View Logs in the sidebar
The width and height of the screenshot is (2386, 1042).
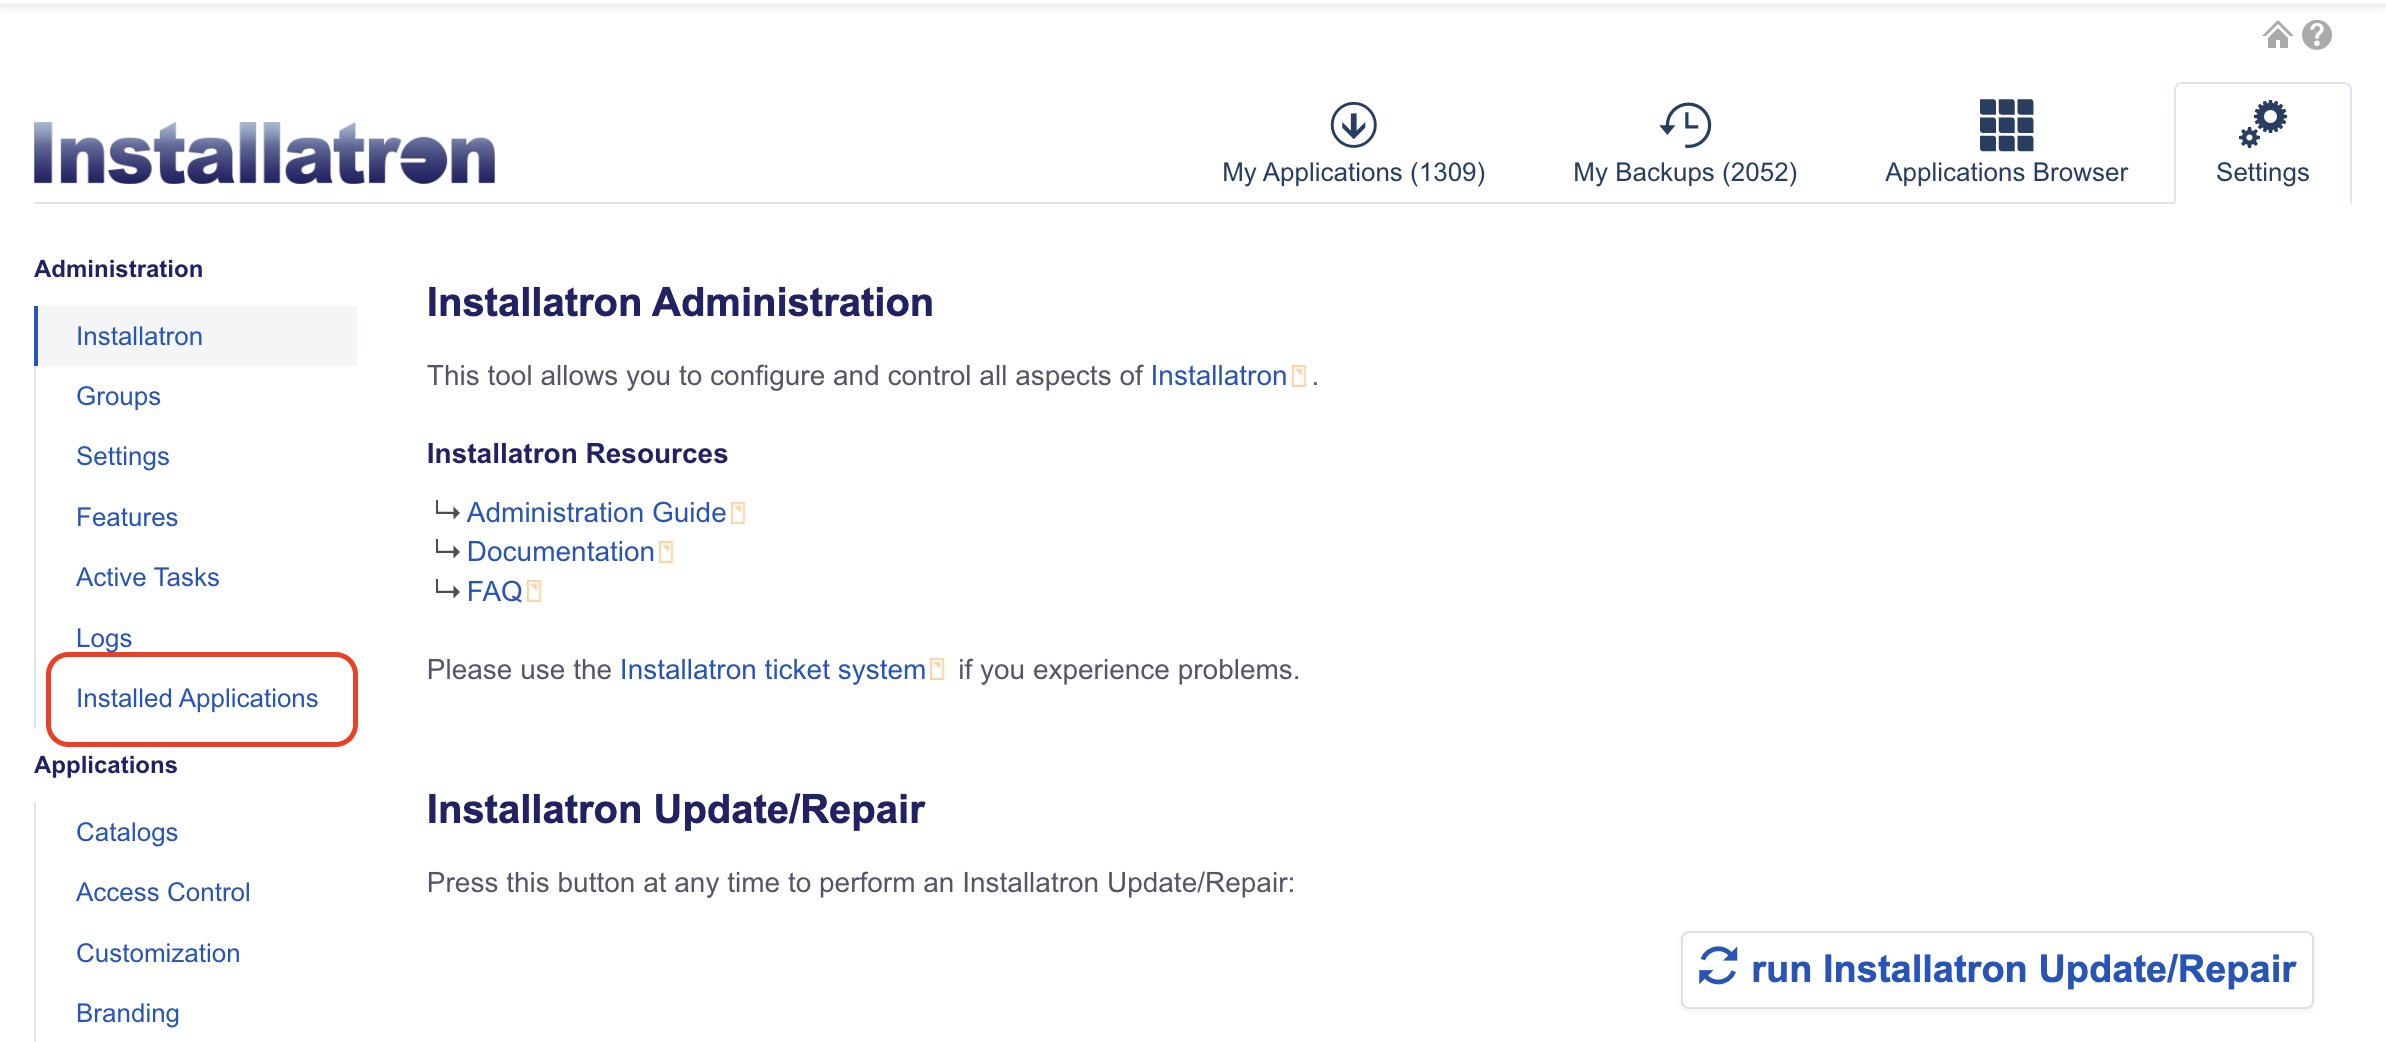click(x=104, y=638)
